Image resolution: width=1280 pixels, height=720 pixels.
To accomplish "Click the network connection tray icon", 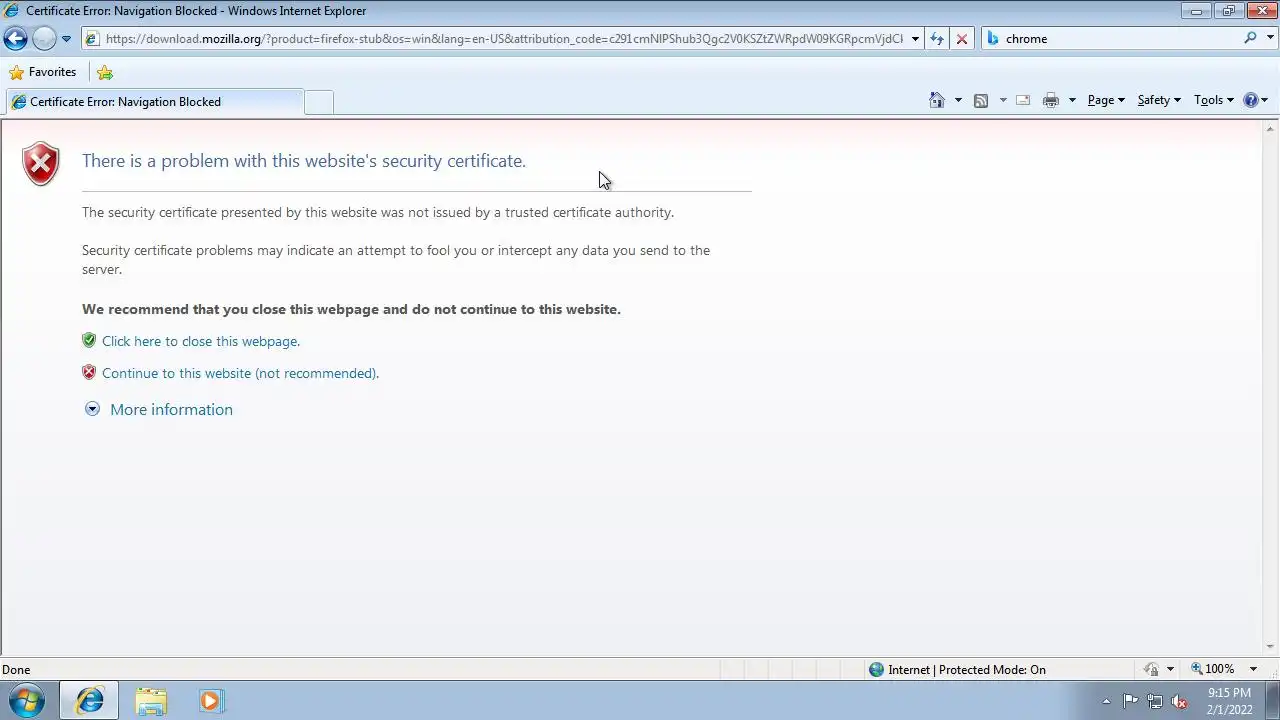I will point(1155,701).
